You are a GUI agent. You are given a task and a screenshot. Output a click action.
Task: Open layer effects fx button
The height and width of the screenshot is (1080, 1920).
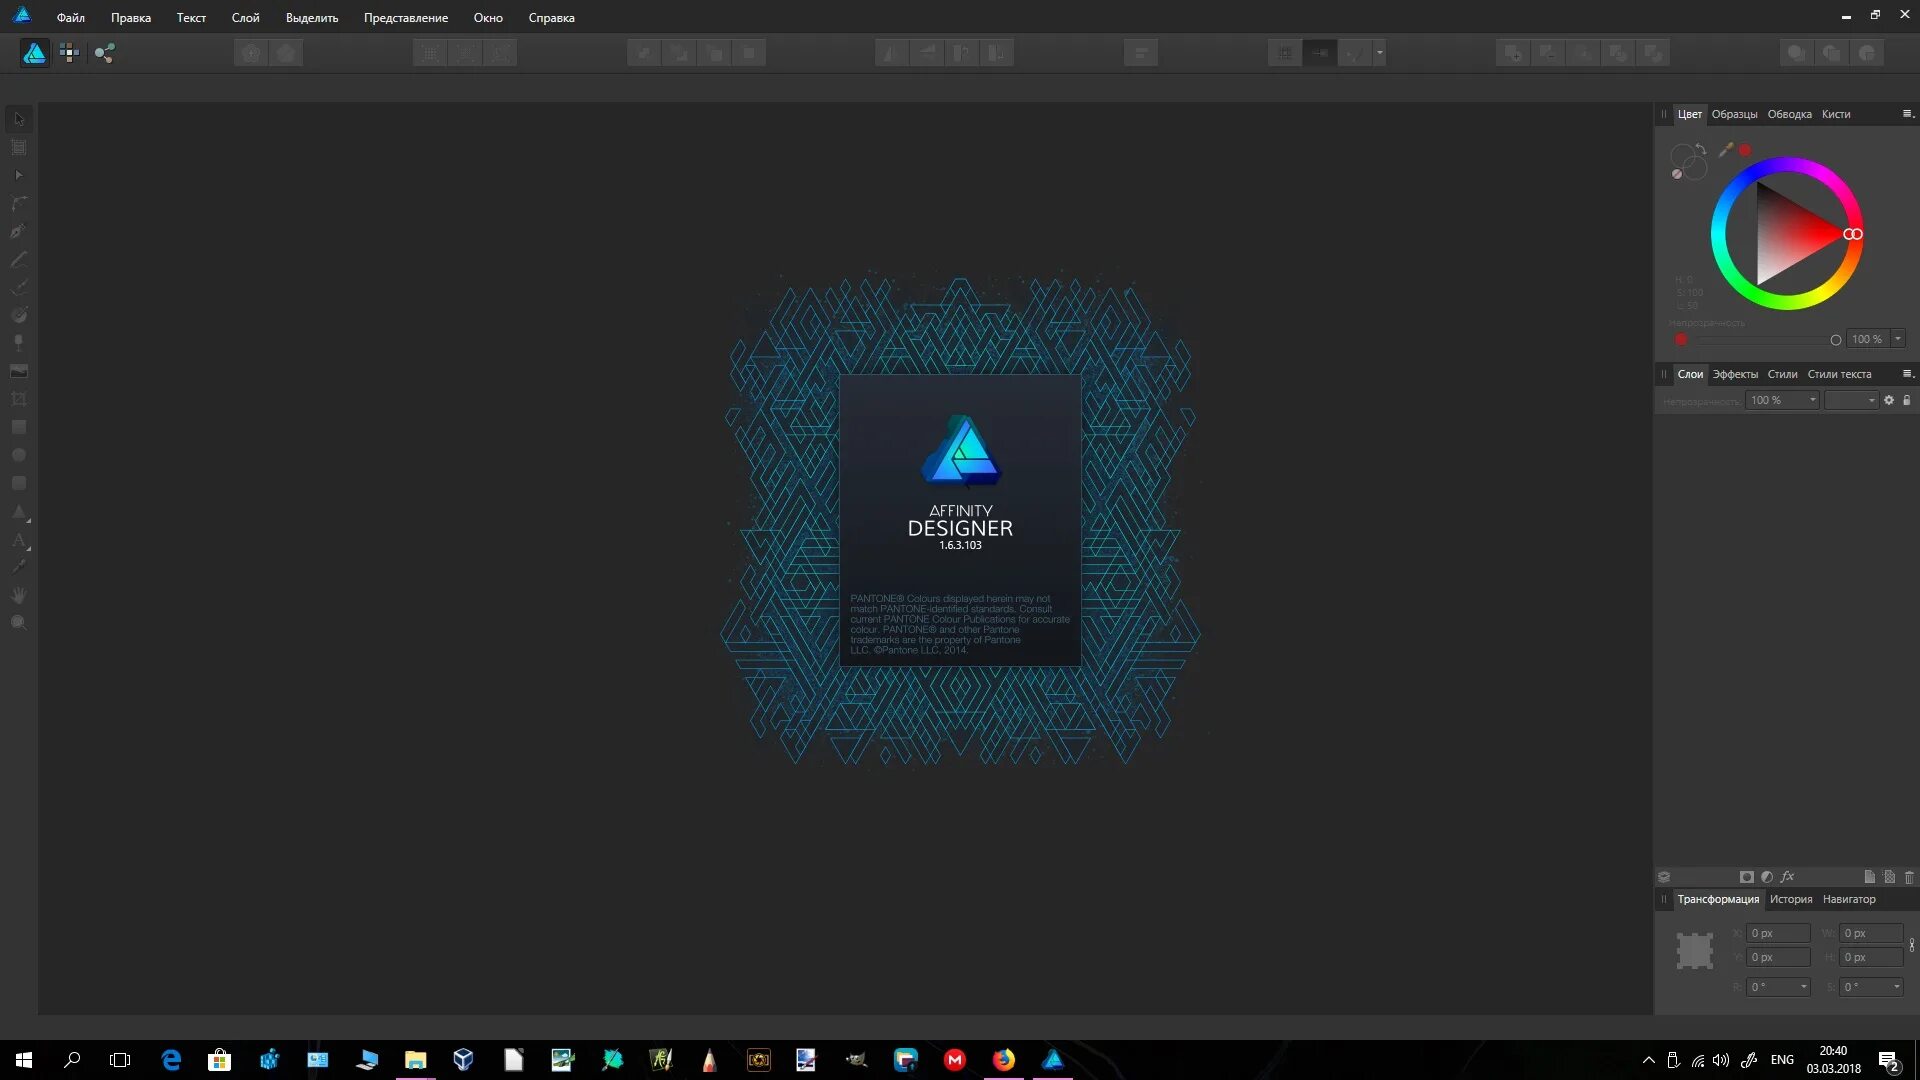(1787, 877)
